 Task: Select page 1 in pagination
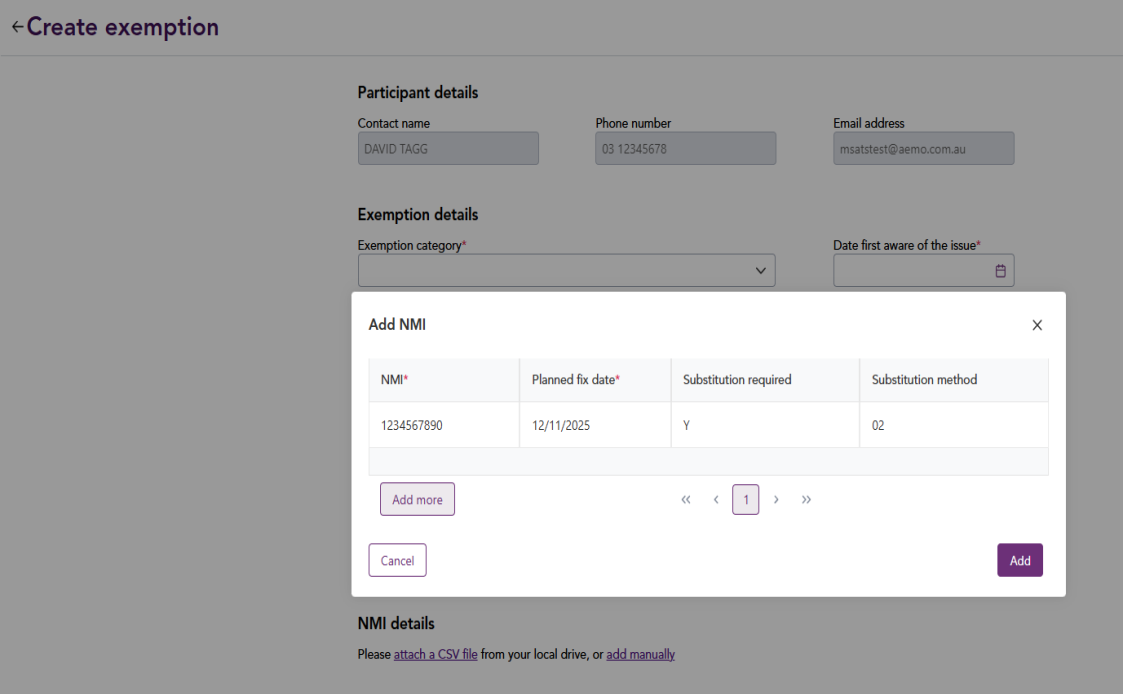coord(746,500)
